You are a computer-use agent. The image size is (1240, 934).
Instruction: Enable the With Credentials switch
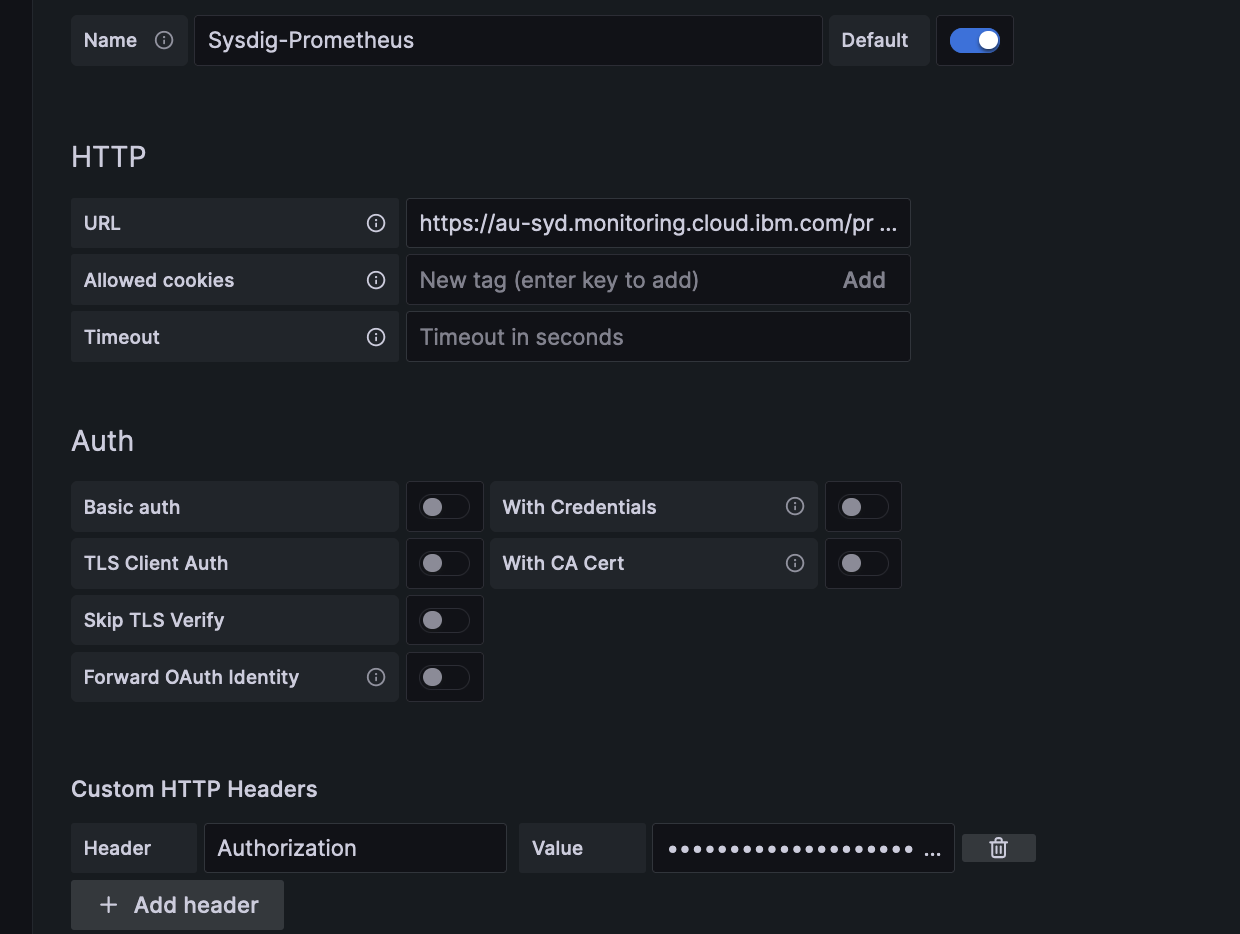[863, 507]
